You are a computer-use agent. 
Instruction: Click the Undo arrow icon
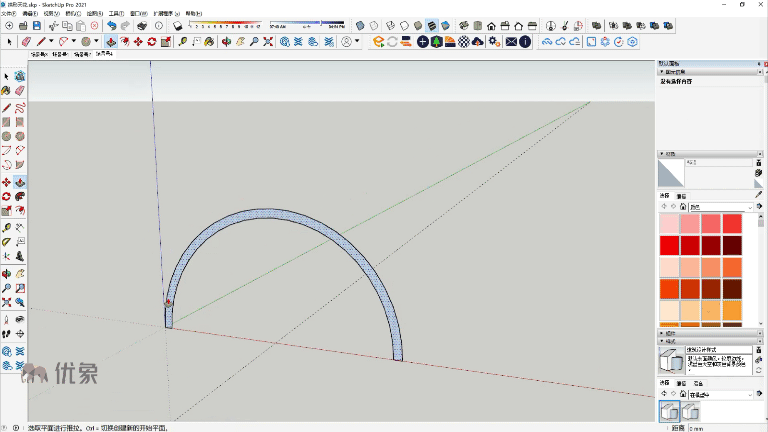click(x=111, y=25)
